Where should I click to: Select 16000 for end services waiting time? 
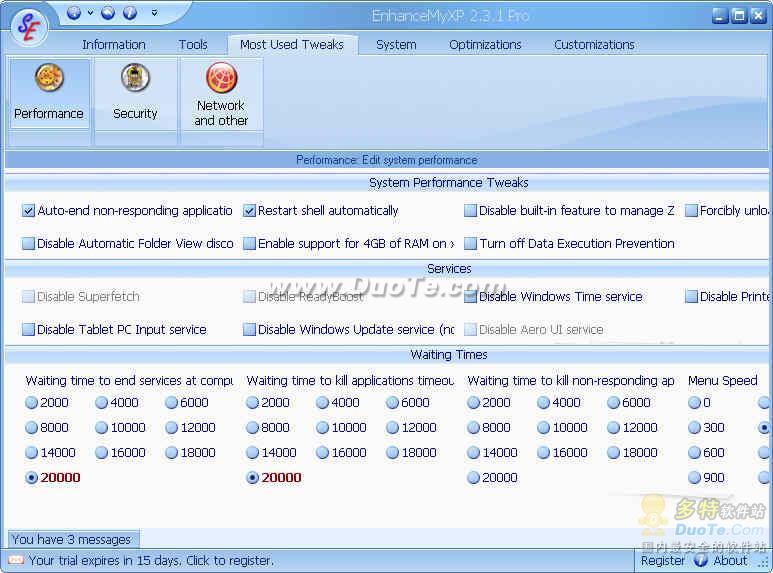point(101,453)
